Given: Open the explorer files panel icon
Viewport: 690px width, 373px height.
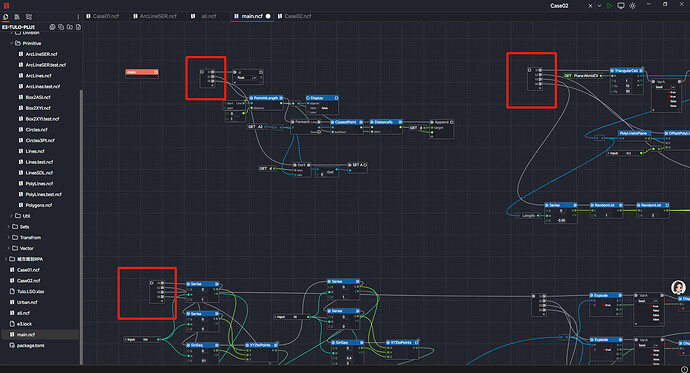Looking at the screenshot, I should click(6, 17).
